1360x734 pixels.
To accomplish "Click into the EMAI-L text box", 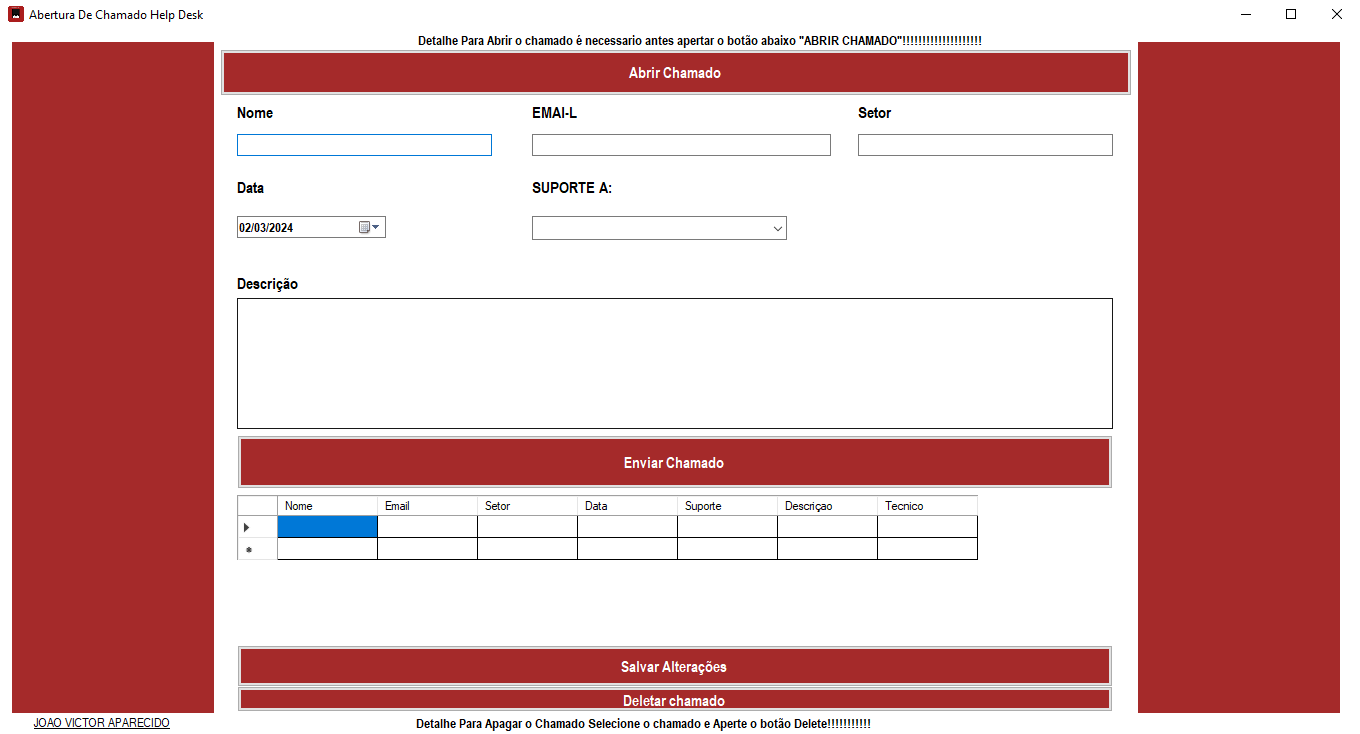I will click(x=681, y=145).
